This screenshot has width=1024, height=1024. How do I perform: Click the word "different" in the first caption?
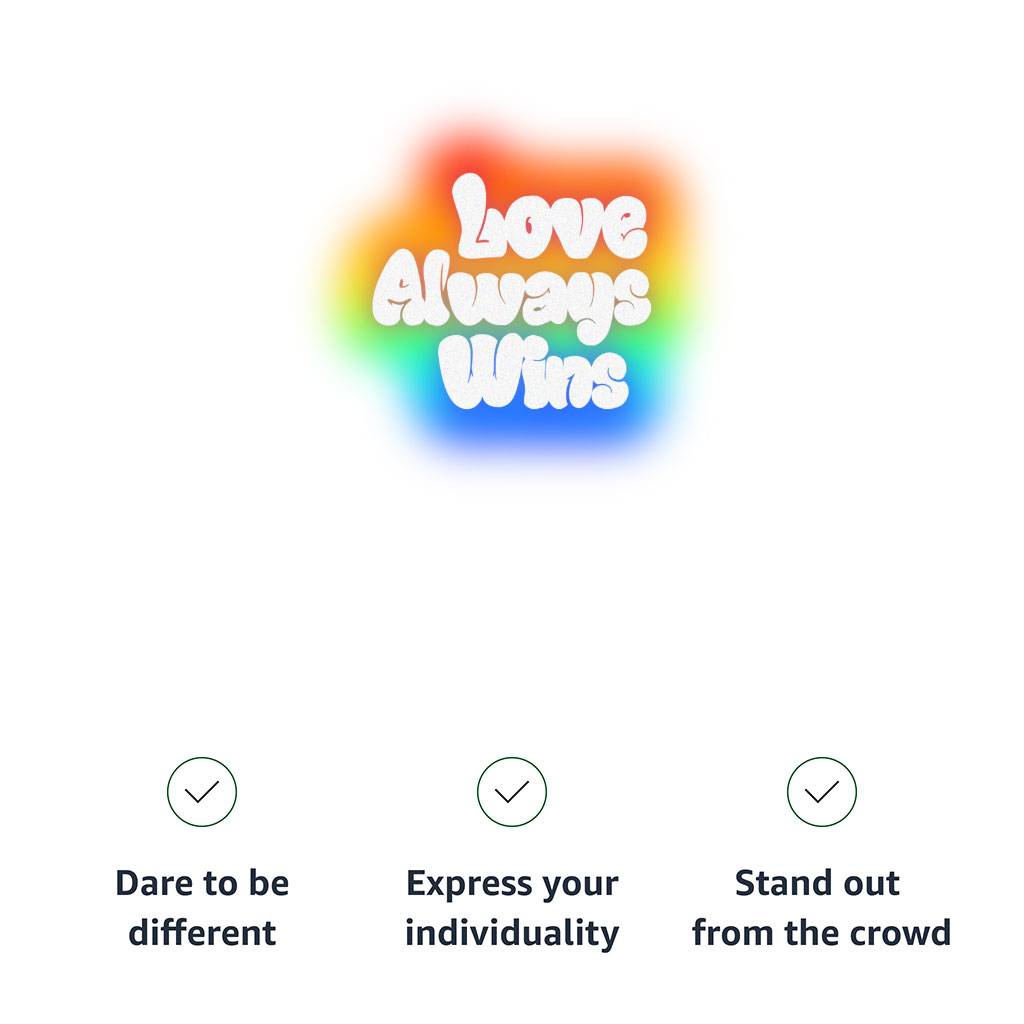tap(202, 933)
